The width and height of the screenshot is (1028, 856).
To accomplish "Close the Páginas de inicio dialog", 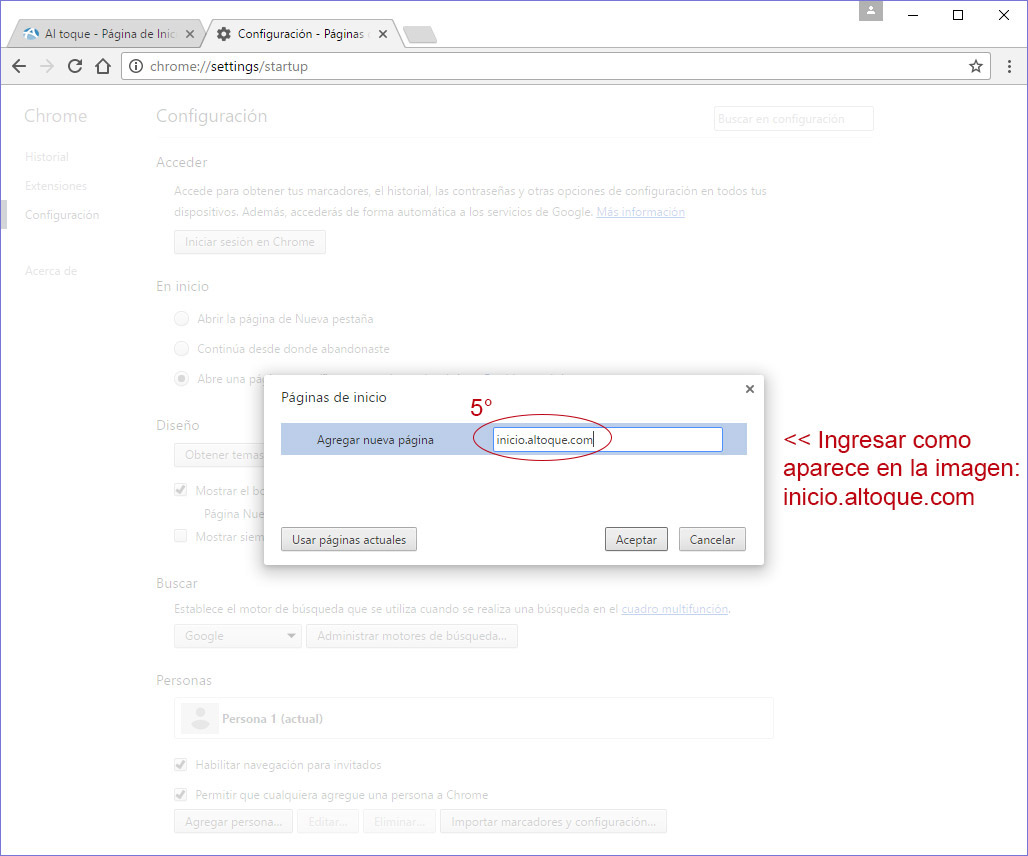I will pos(750,389).
